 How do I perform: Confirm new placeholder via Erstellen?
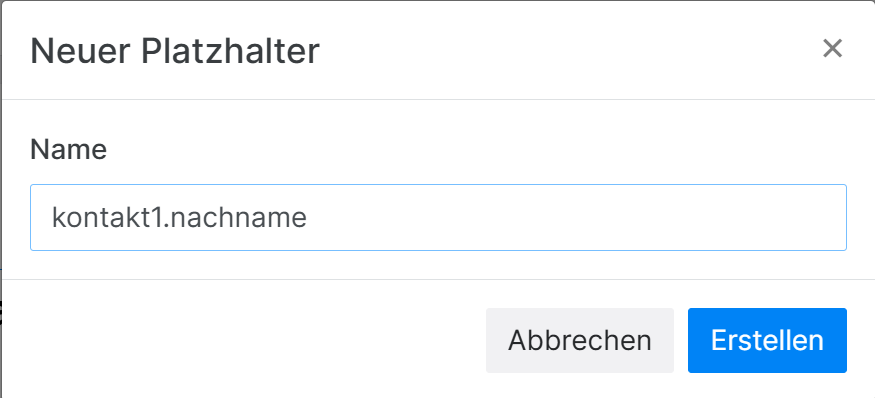point(767,341)
